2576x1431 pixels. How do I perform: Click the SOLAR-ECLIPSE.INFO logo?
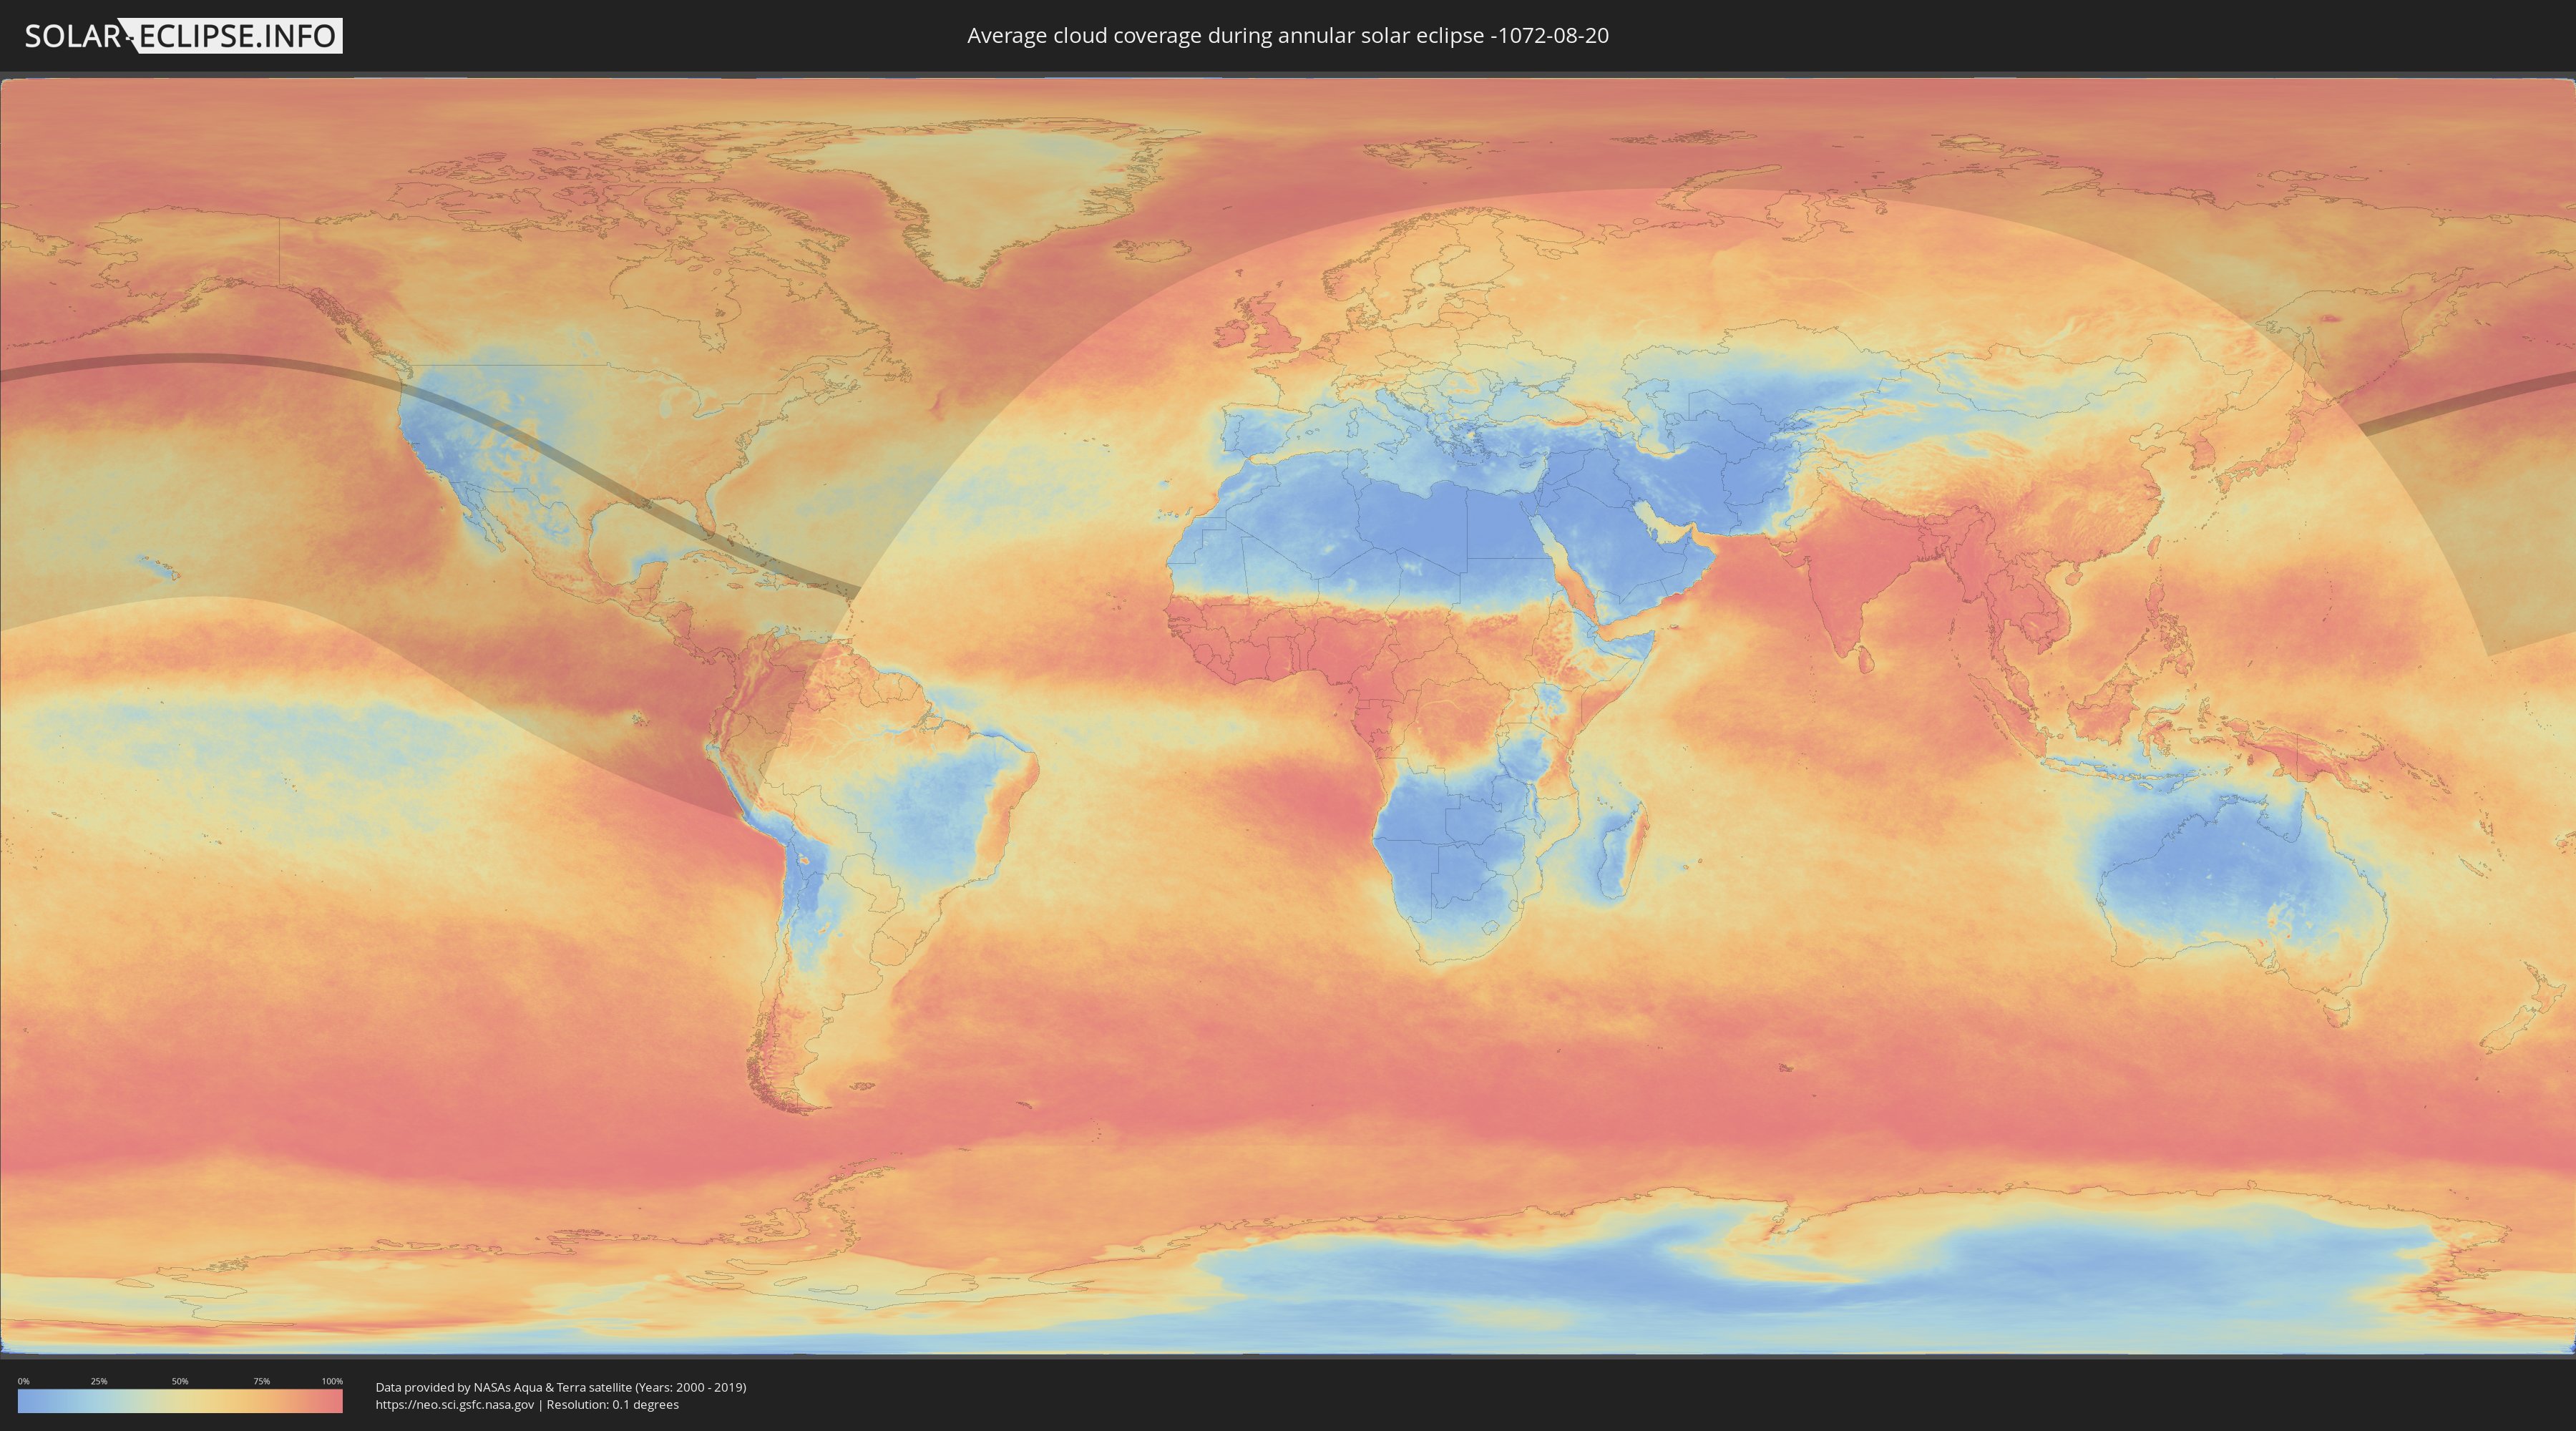pos(183,36)
